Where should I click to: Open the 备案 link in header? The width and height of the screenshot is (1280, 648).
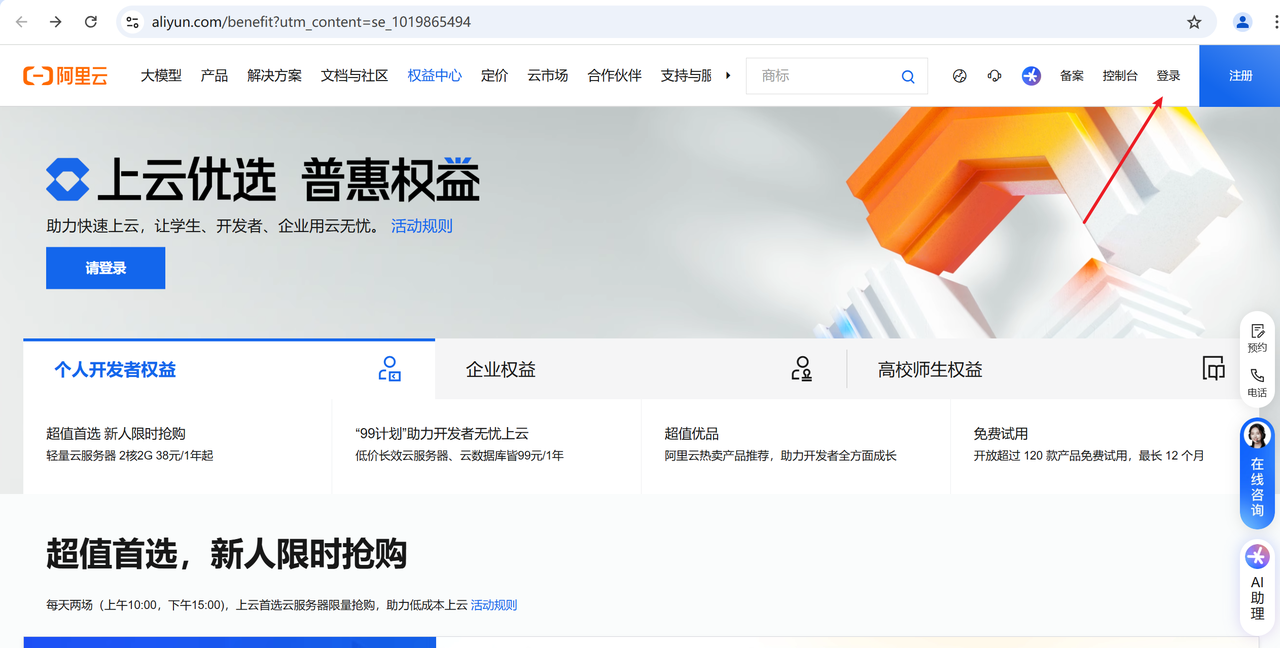coord(1072,76)
